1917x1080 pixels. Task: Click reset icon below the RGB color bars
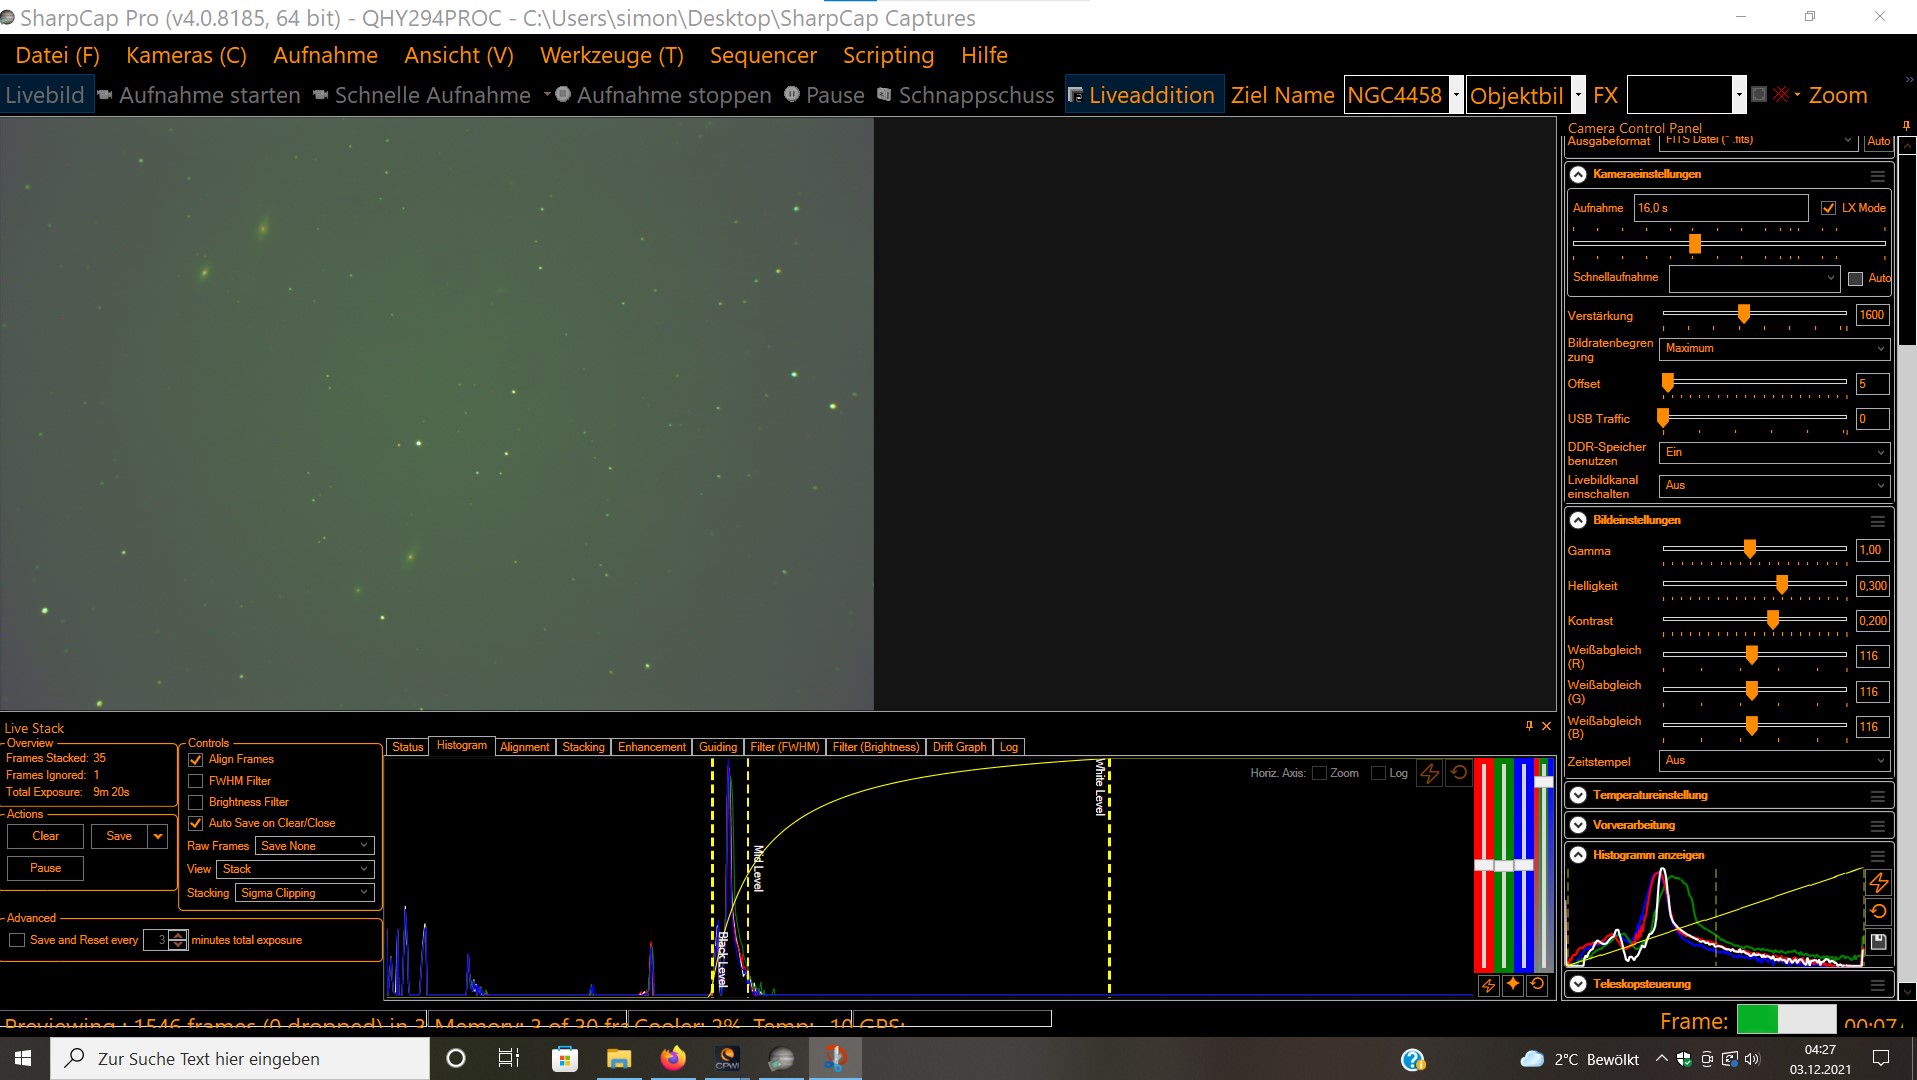[1537, 985]
